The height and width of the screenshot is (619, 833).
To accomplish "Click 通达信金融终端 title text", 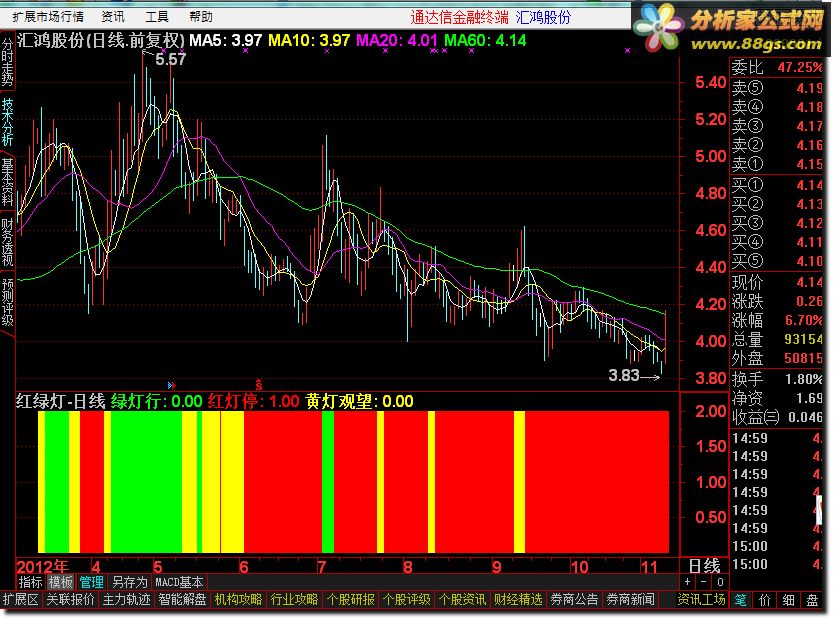I will 459,17.
